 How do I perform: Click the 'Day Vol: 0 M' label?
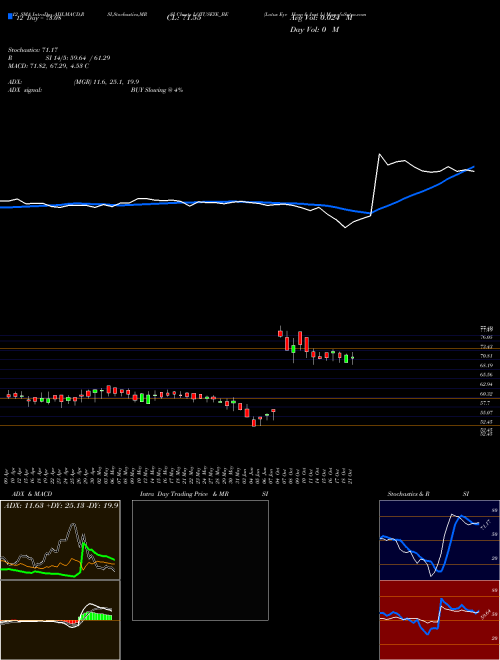point(314,30)
